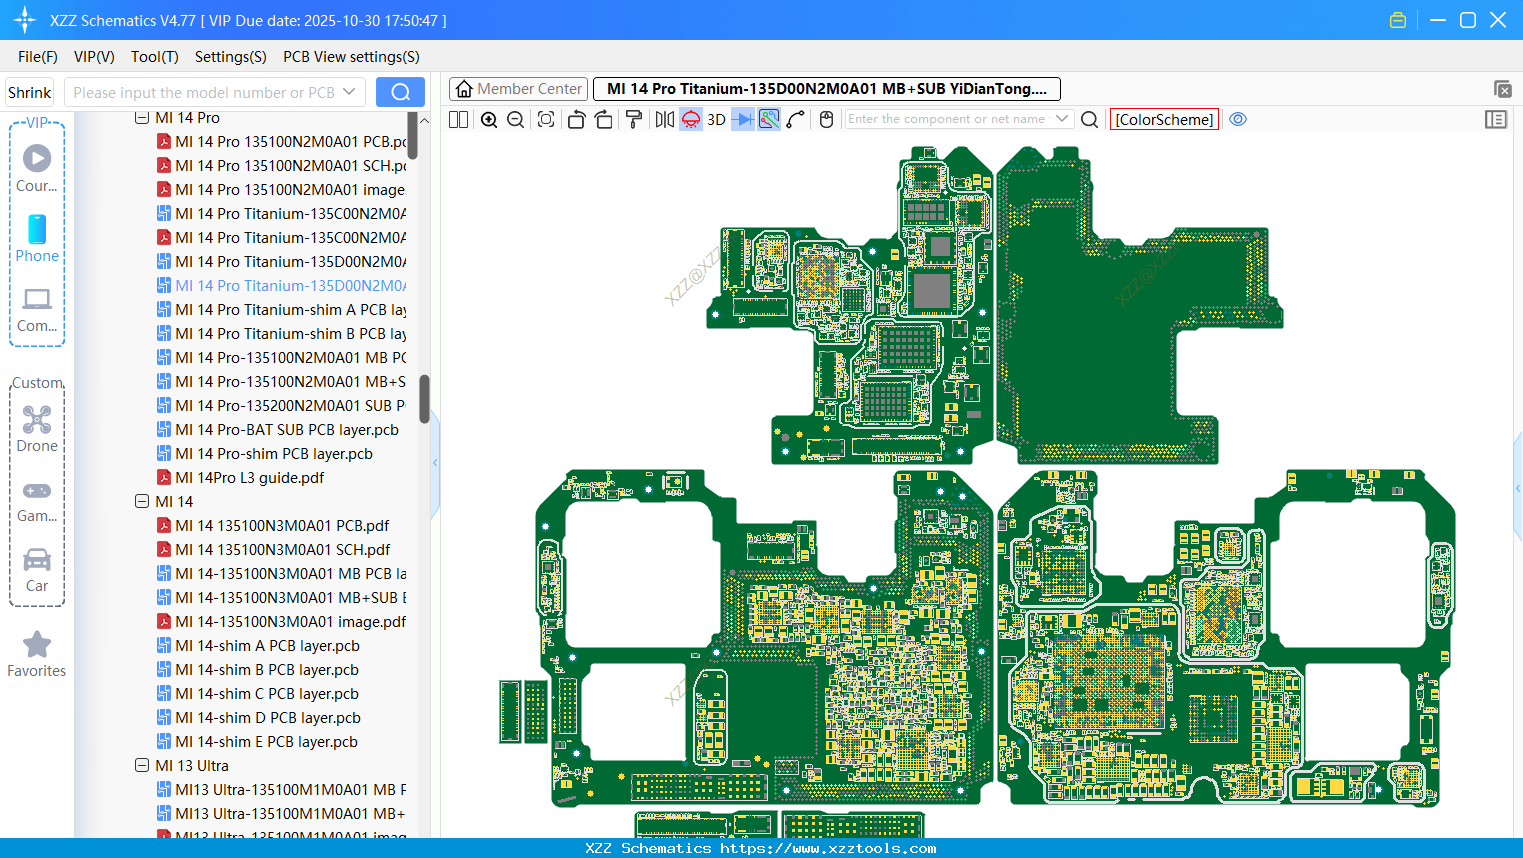This screenshot has height=858, width=1523.
Task: Open Favorites
Action: coord(37,655)
